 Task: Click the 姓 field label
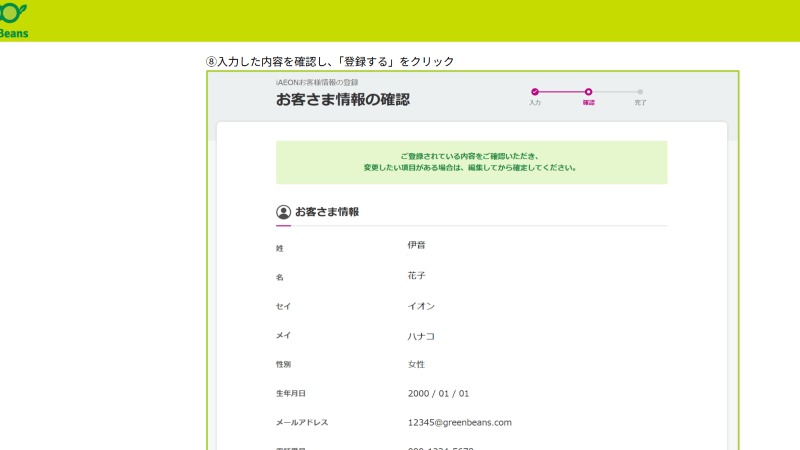(x=280, y=248)
